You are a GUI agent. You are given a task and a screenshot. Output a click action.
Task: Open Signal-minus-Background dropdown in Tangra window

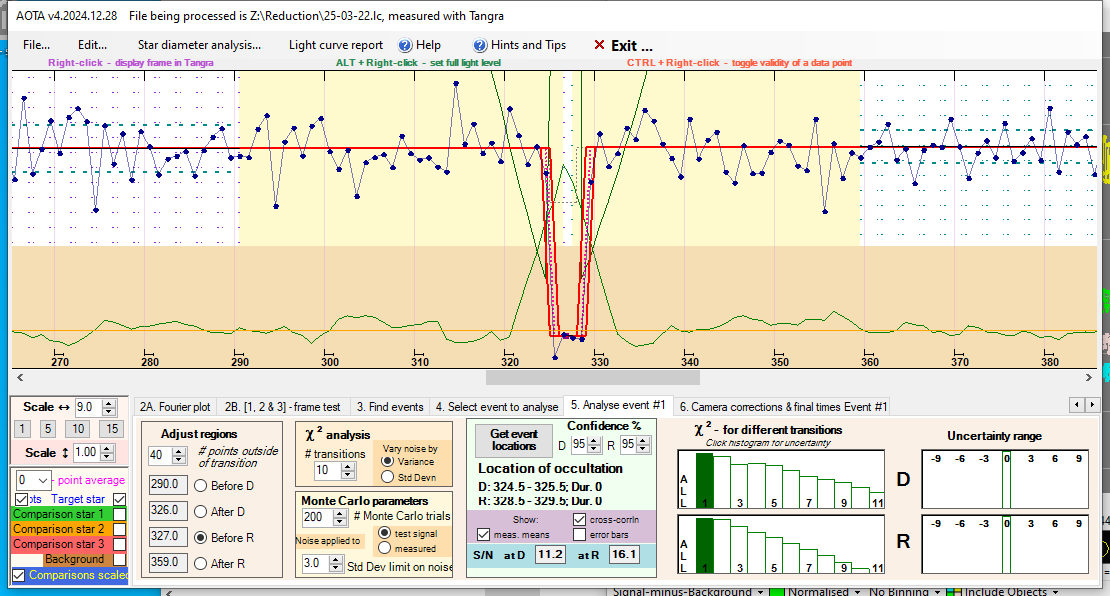pyautogui.click(x=760, y=592)
